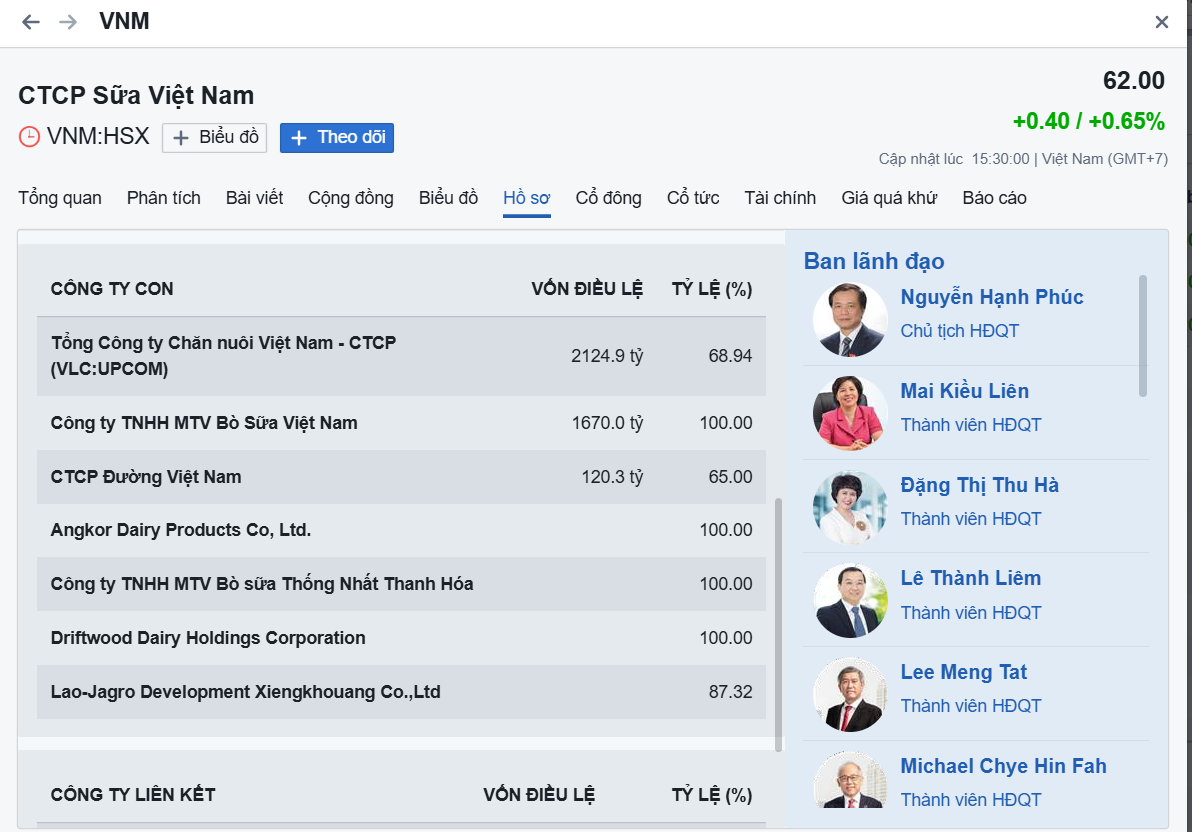
Task: Open Nguyễn Hạnh Phúc name link
Action: tap(992, 297)
